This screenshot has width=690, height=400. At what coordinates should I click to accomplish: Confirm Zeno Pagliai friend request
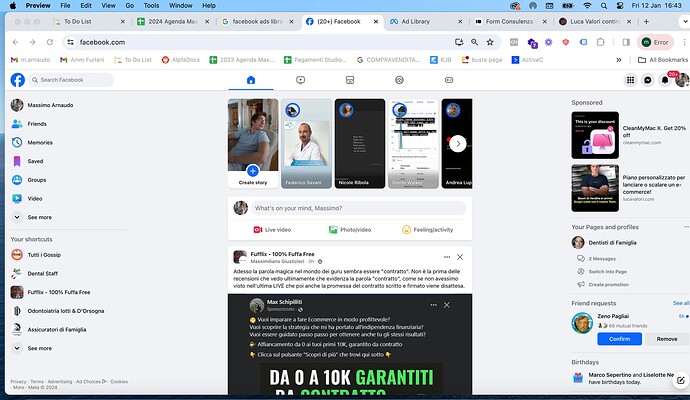pyautogui.click(x=619, y=339)
